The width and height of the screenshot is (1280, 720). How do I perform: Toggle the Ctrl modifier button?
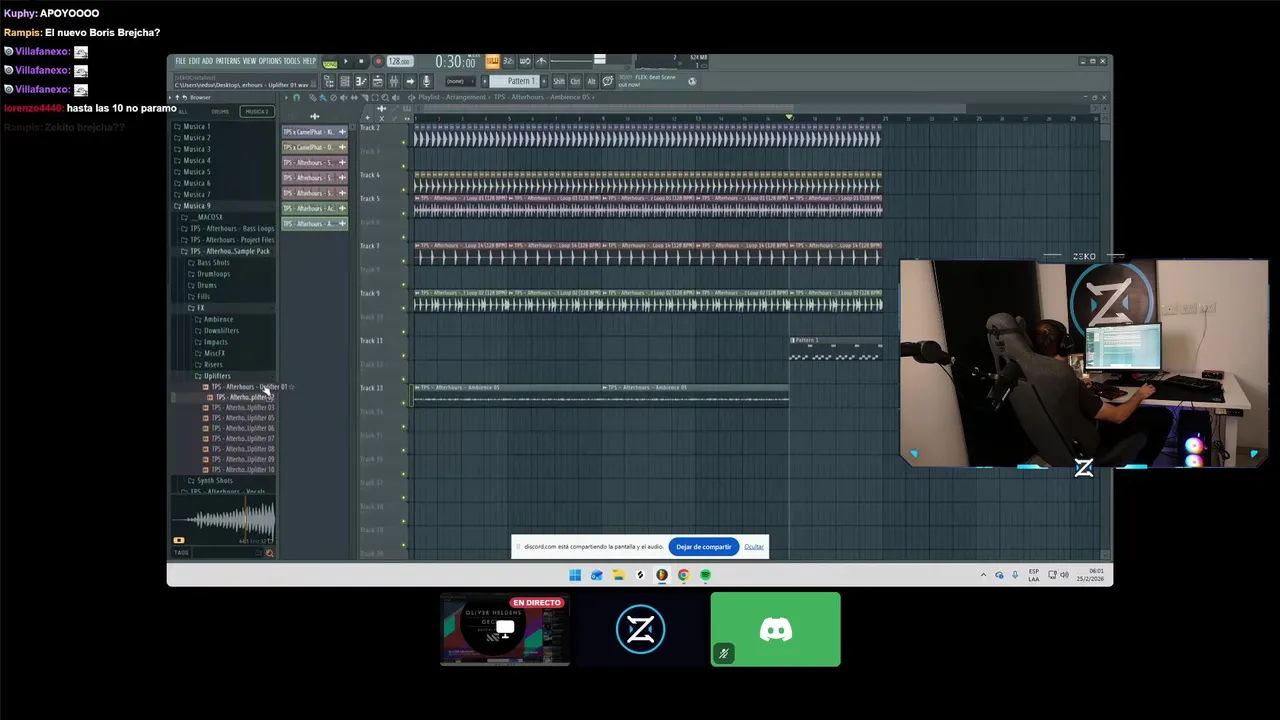[x=576, y=81]
